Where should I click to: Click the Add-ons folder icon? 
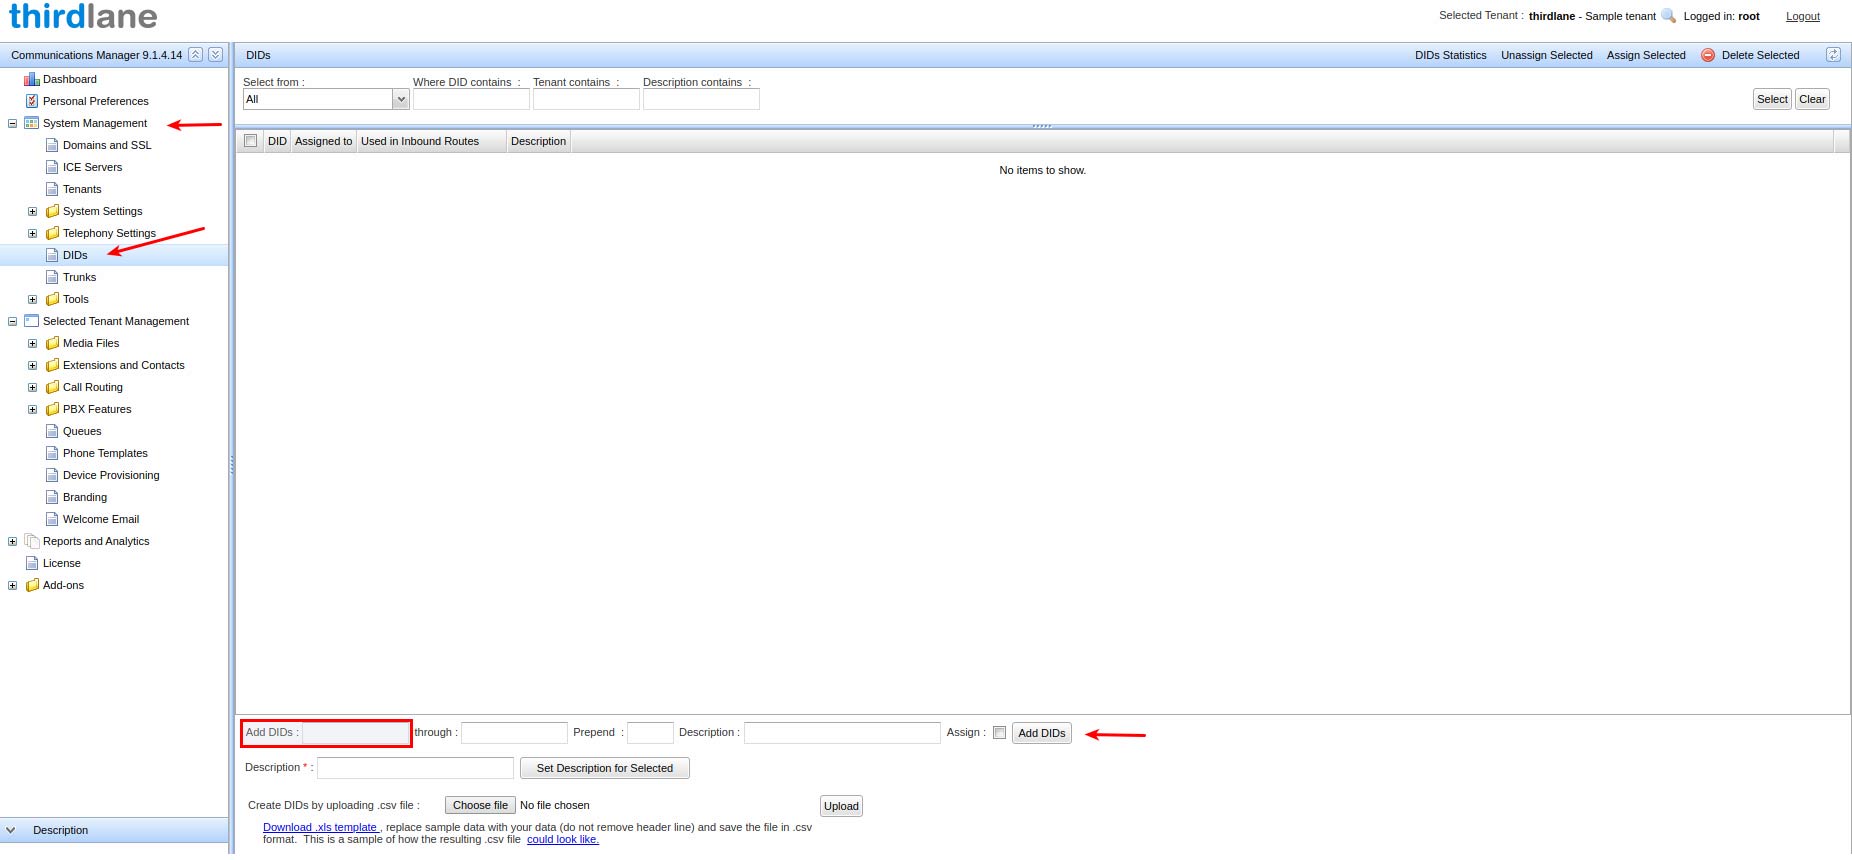click(x=32, y=585)
